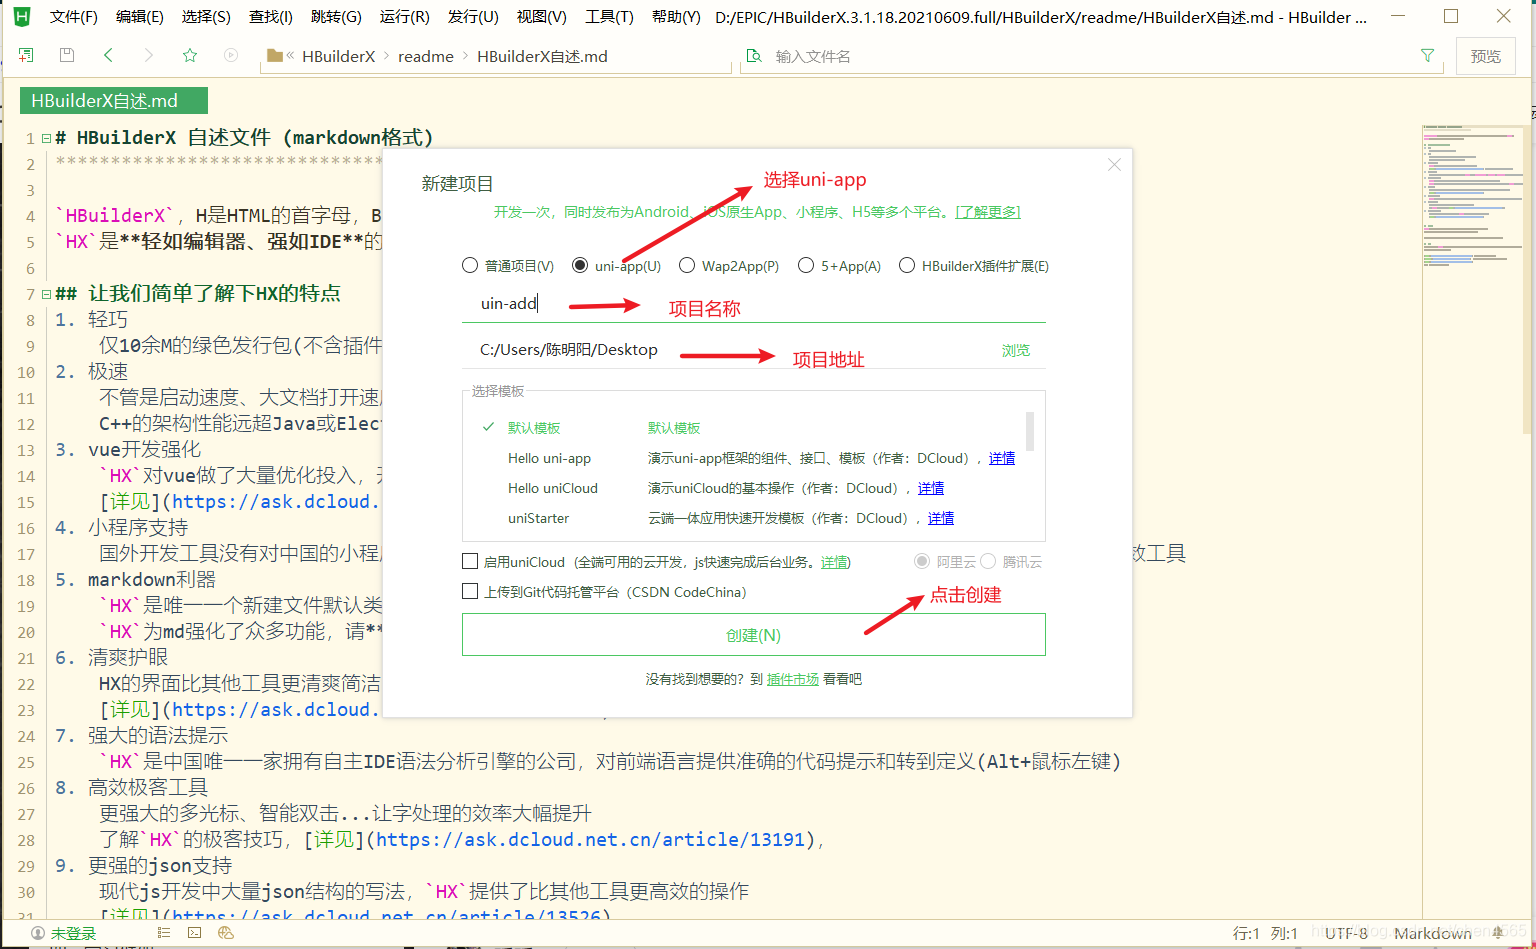Click the notification bell in status bar
Viewport: 1536px width, 949px height.
(x=1498, y=933)
